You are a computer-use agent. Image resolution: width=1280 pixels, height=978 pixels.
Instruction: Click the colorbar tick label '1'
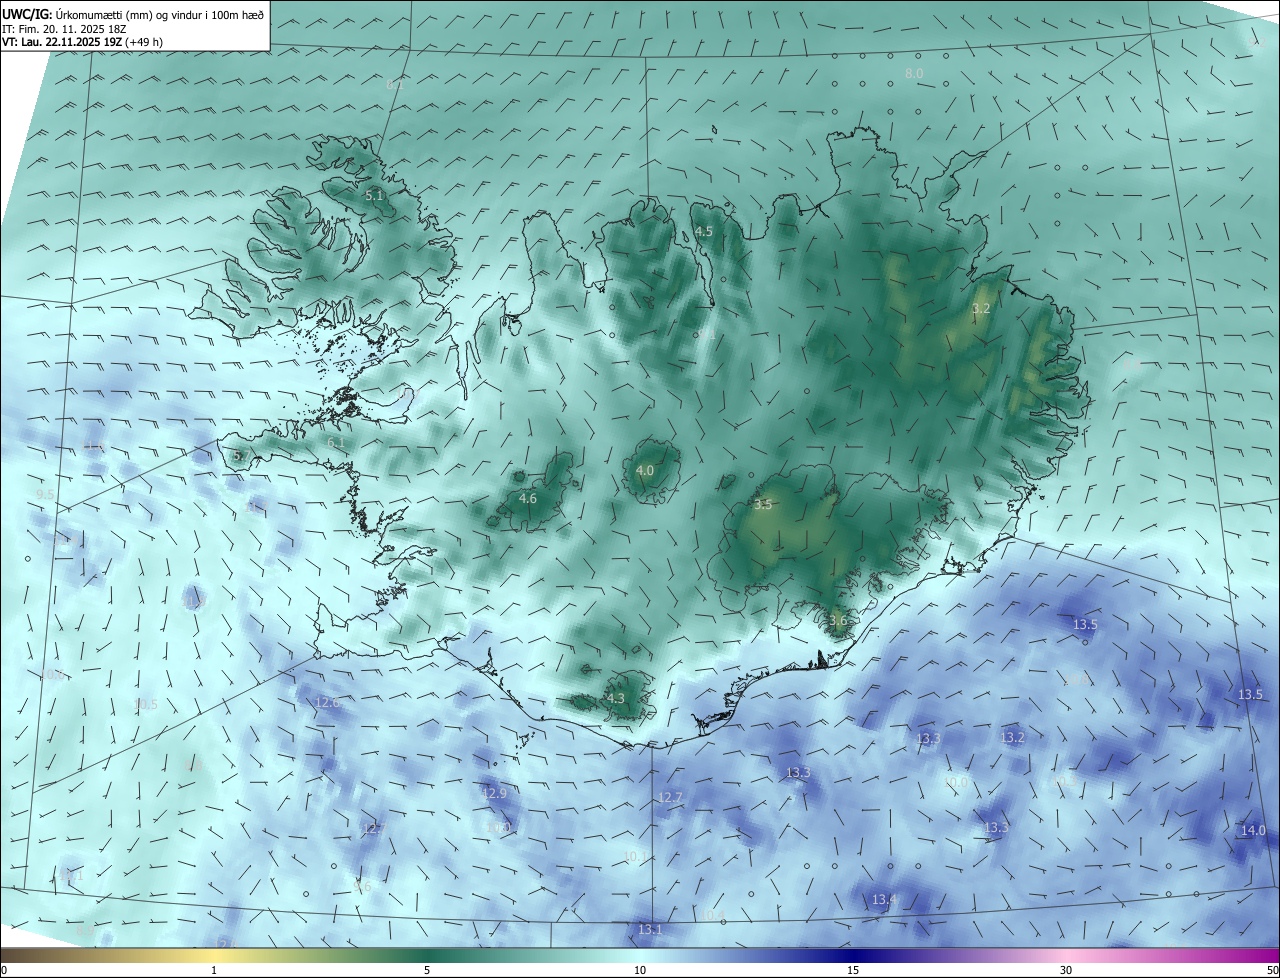(x=214, y=970)
